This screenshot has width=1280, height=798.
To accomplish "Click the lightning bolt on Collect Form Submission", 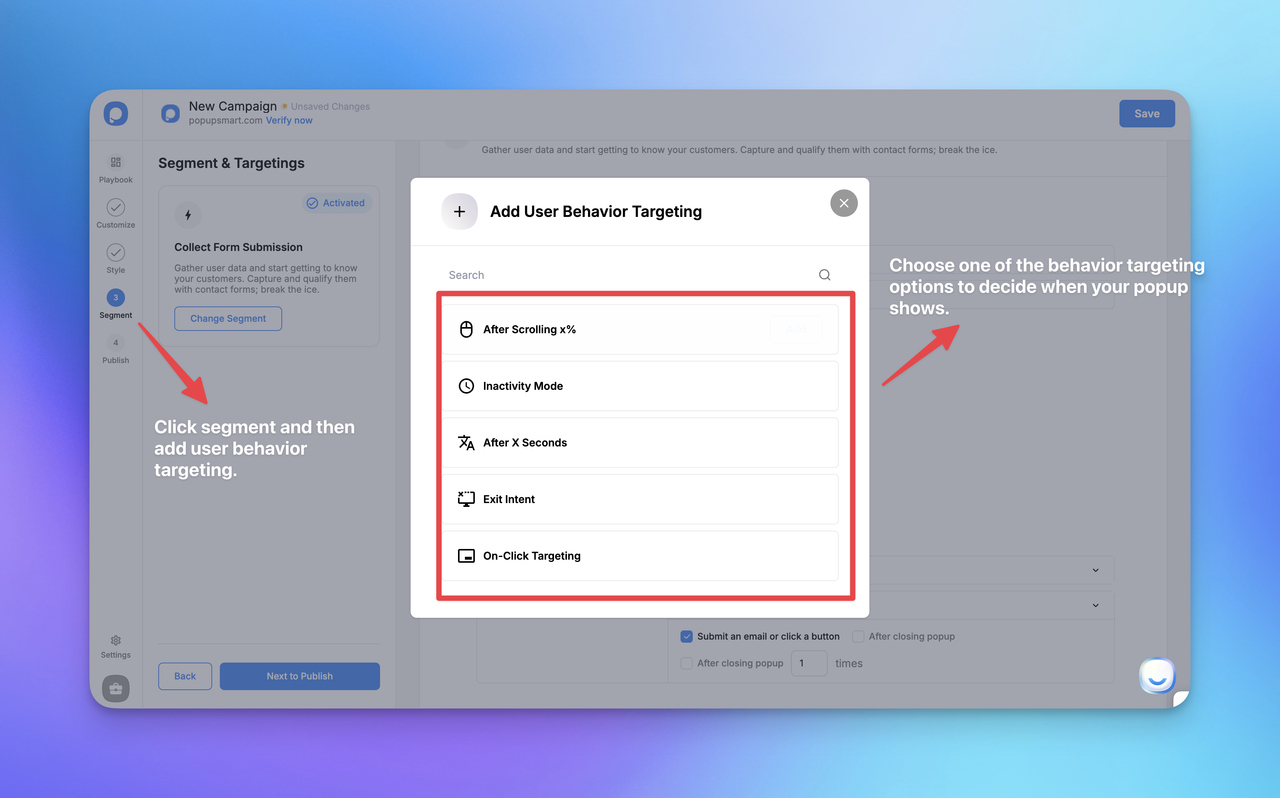I will pyautogui.click(x=188, y=214).
